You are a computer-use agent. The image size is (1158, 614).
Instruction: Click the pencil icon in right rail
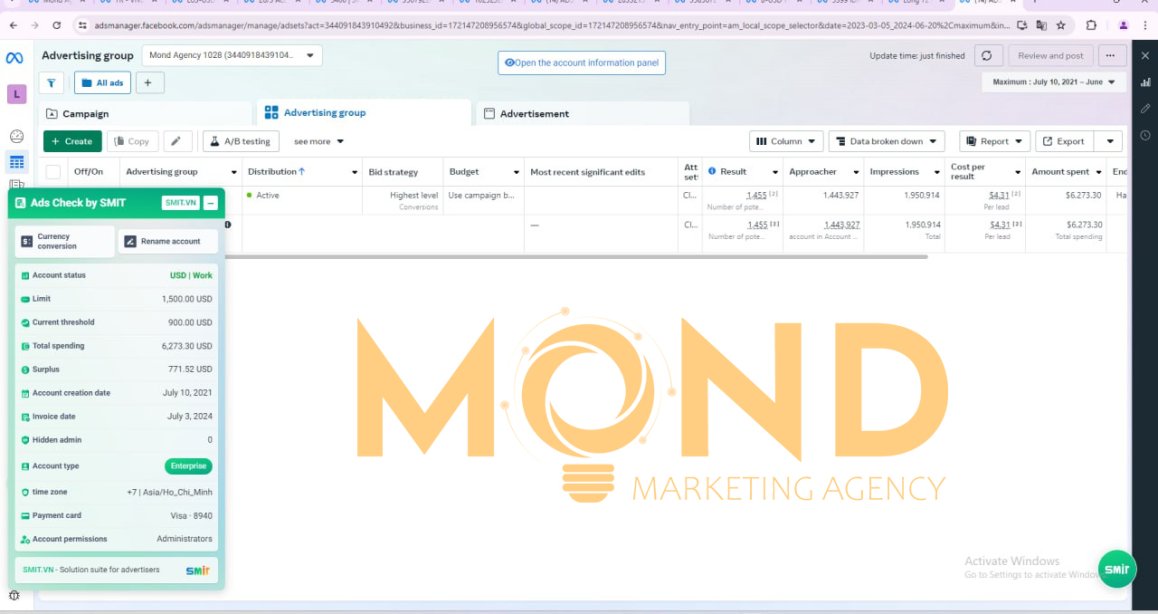click(1145, 109)
